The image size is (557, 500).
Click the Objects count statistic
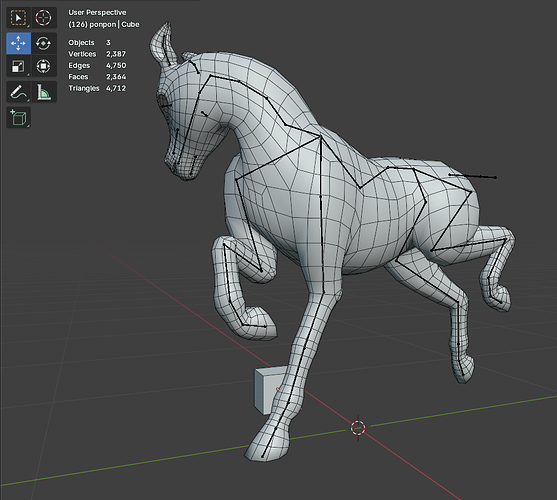pyautogui.click(x=90, y=43)
